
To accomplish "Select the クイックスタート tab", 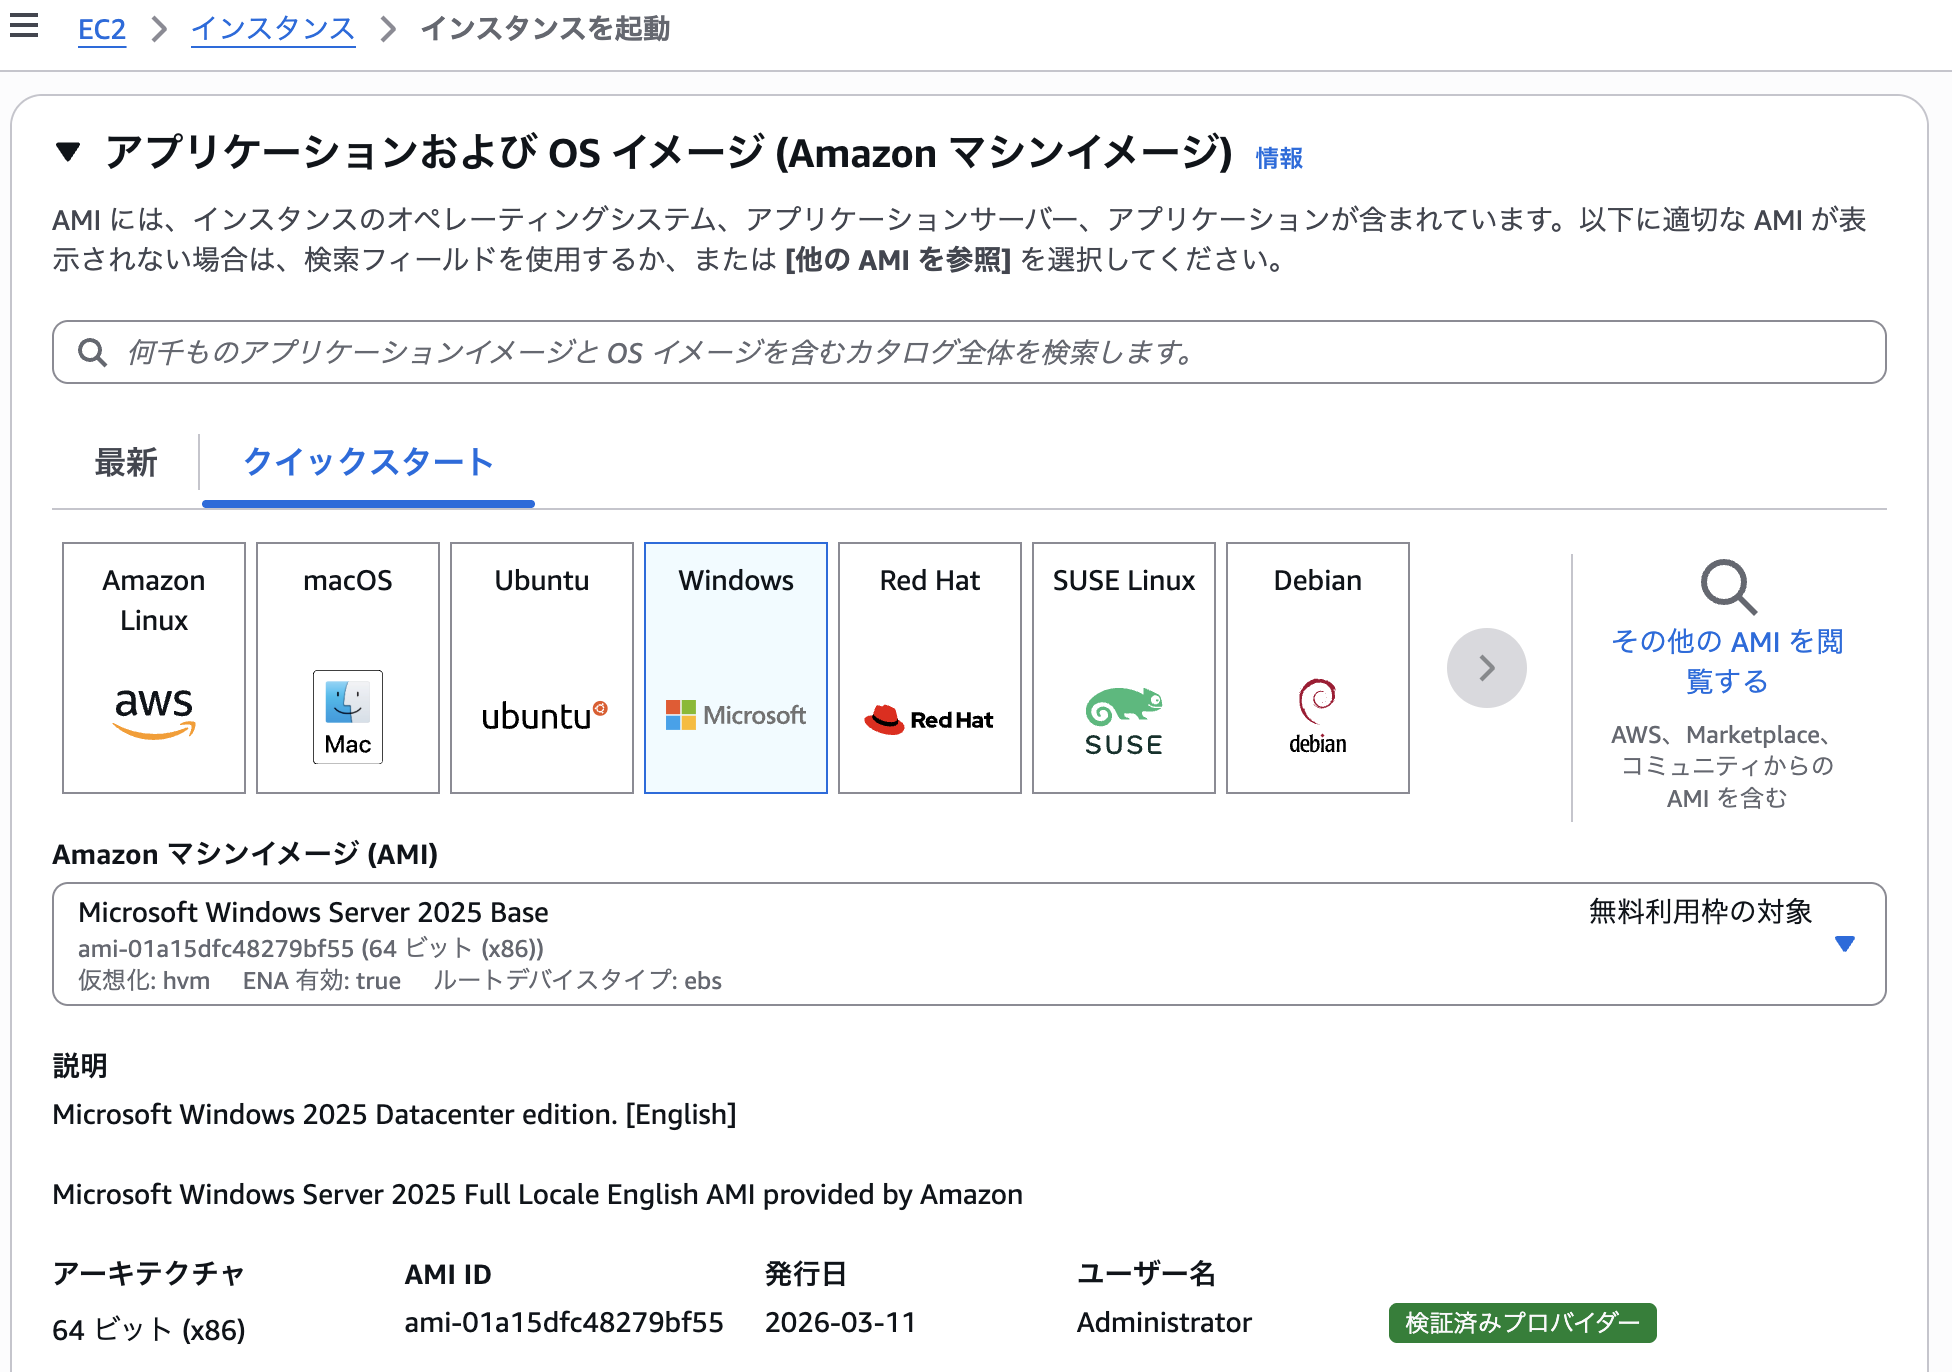I will (368, 463).
